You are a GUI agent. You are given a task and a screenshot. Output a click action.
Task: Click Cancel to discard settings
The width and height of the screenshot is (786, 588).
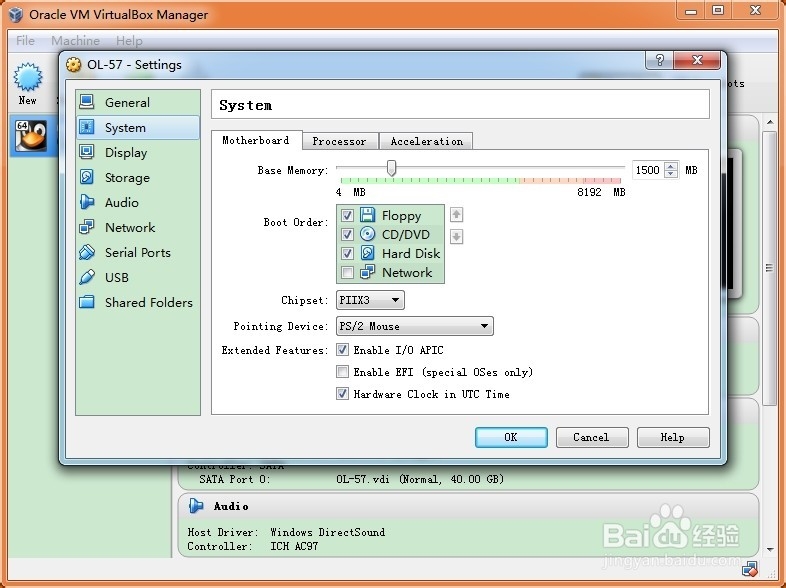(x=592, y=437)
